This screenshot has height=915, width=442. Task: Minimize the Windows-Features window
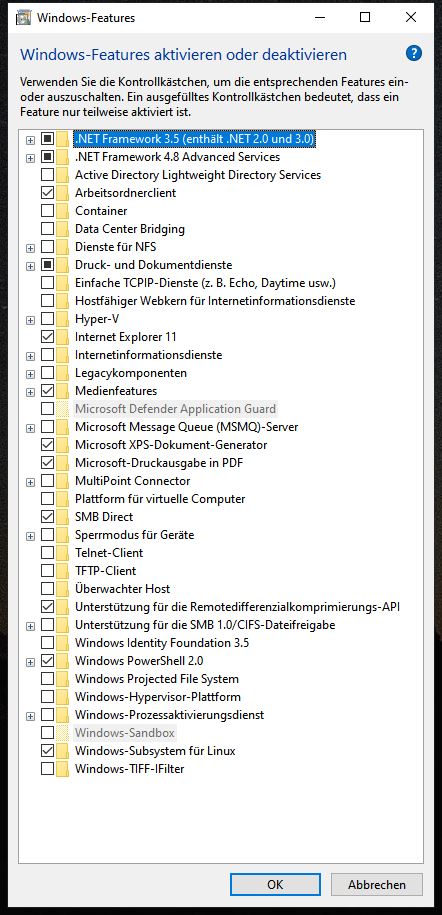click(x=319, y=18)
